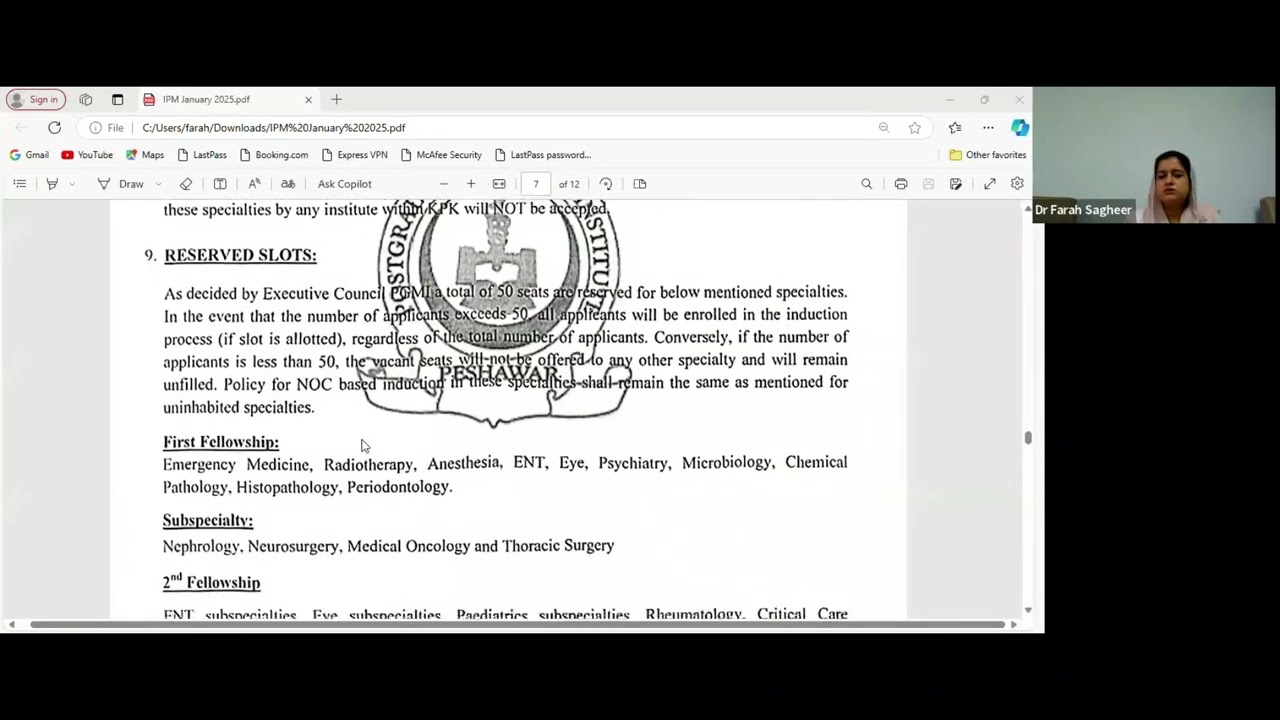Open a new browser tab
Image resolution: width=1280 pixels, height=720 pixels.
(x=337, y=100)
